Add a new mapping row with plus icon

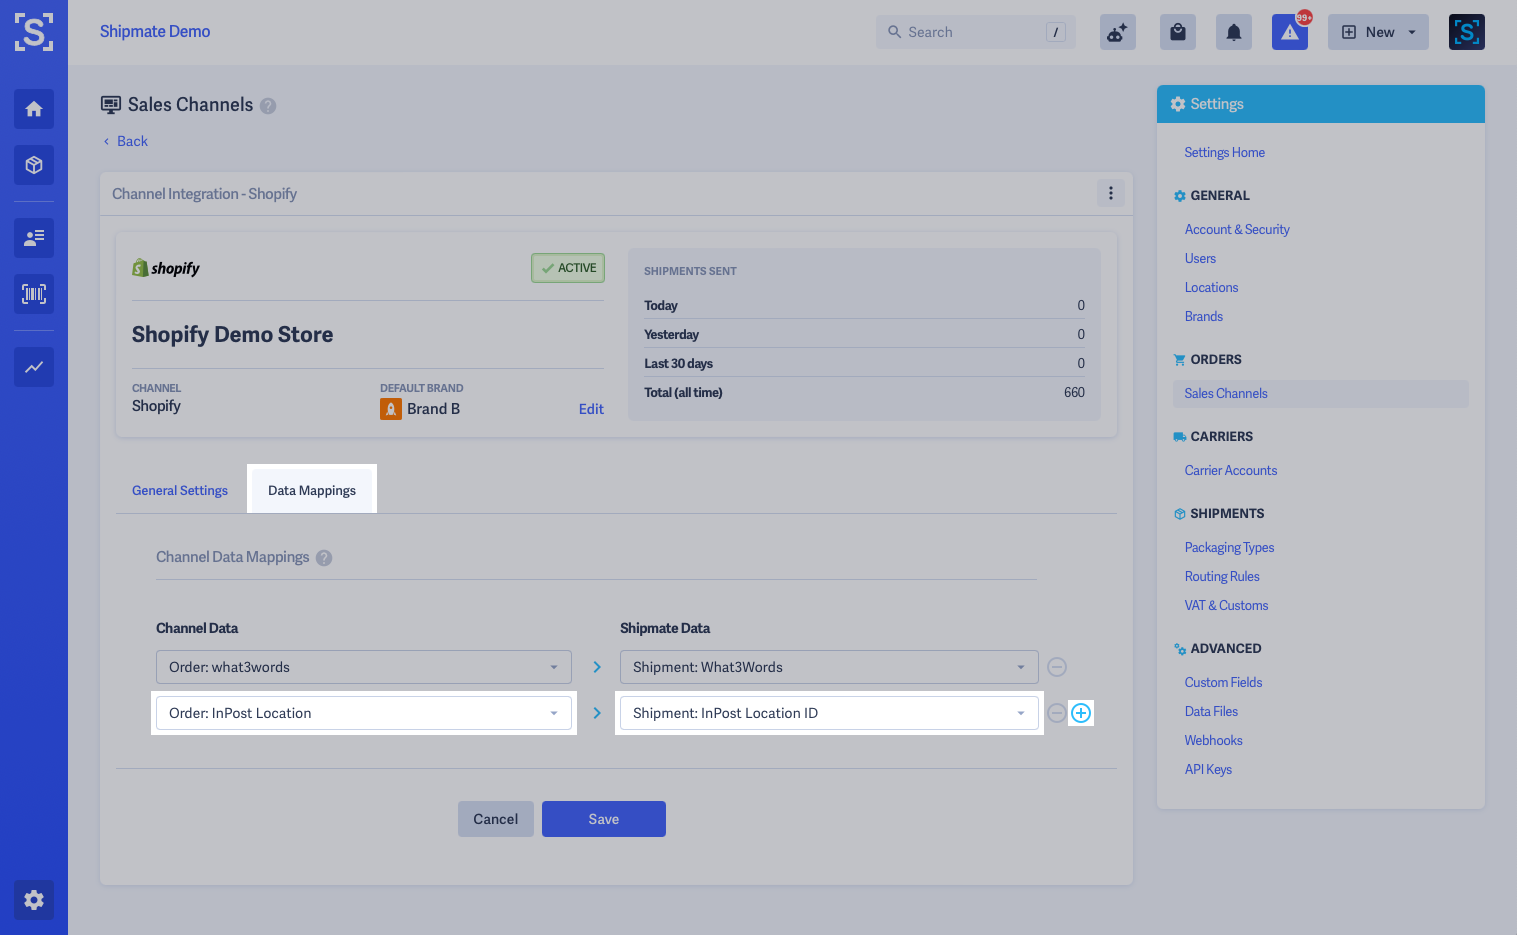1080,712
